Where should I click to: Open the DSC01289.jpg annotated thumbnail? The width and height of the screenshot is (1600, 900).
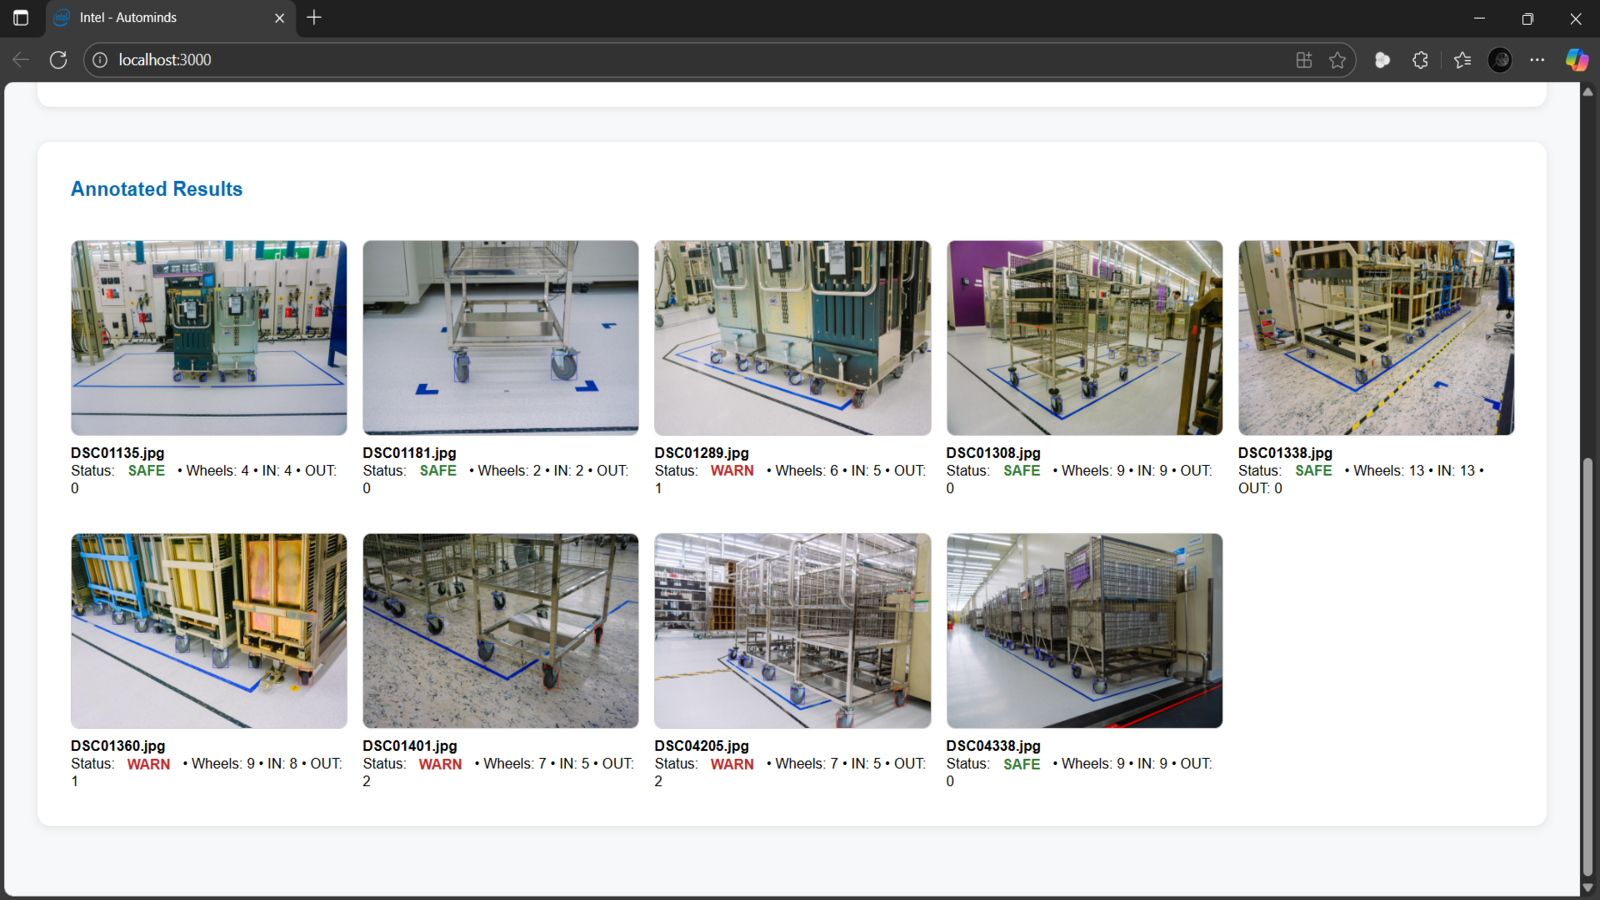[793, 338]
